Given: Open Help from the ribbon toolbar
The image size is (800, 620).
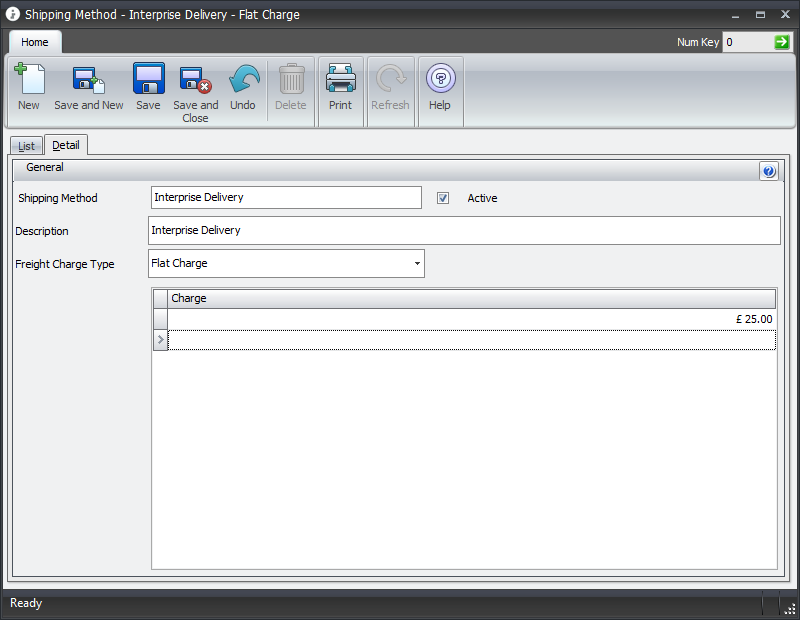Looking at the screenshot, I should click(x=440, y=80).
